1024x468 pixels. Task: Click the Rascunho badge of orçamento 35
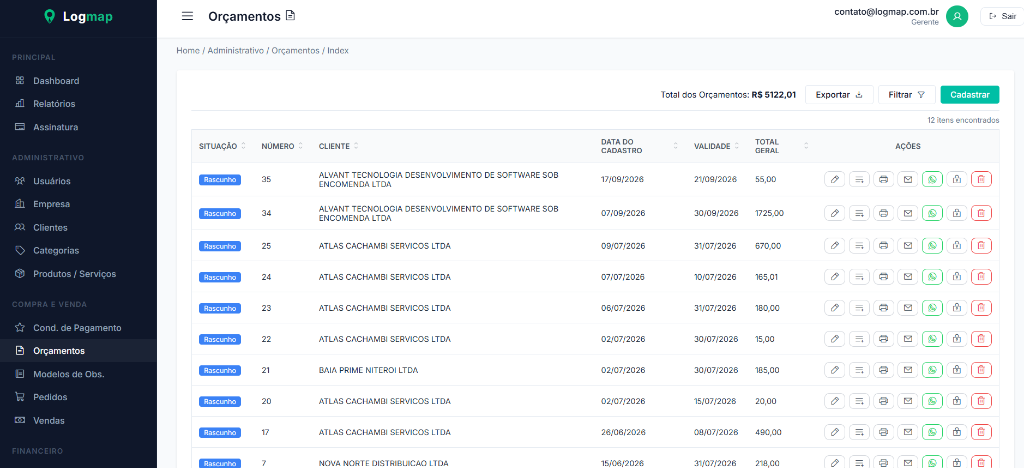[x=220, y=179]
